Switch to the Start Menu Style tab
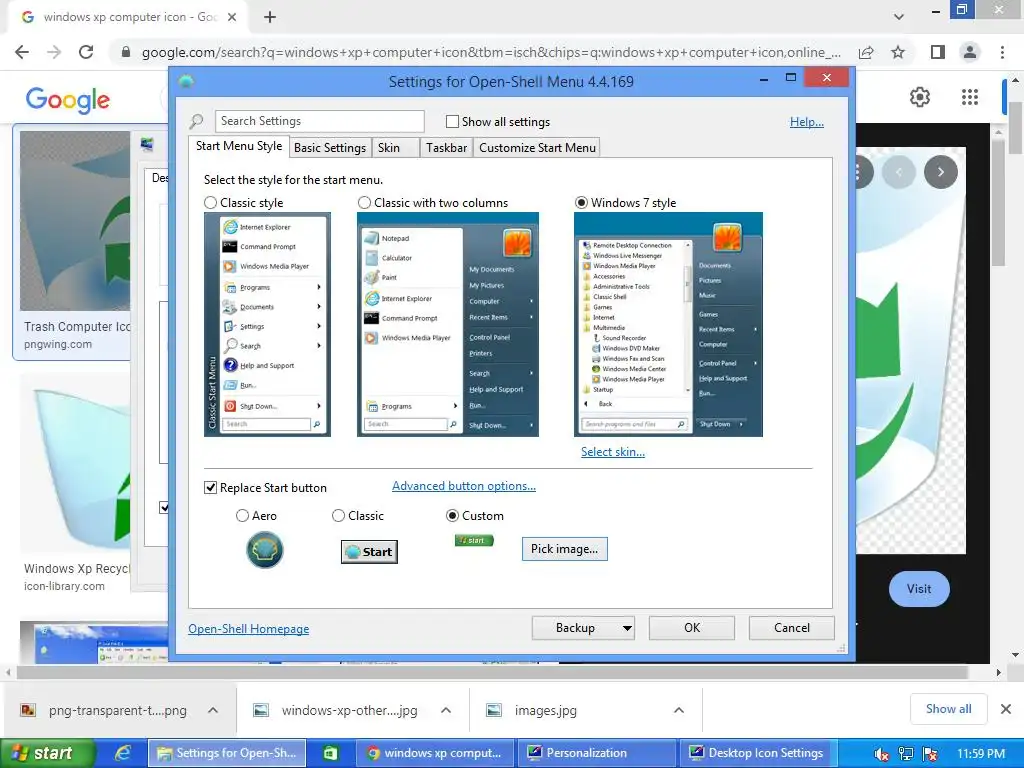The height and width of the screenshot is (768, 1024). 238,146
